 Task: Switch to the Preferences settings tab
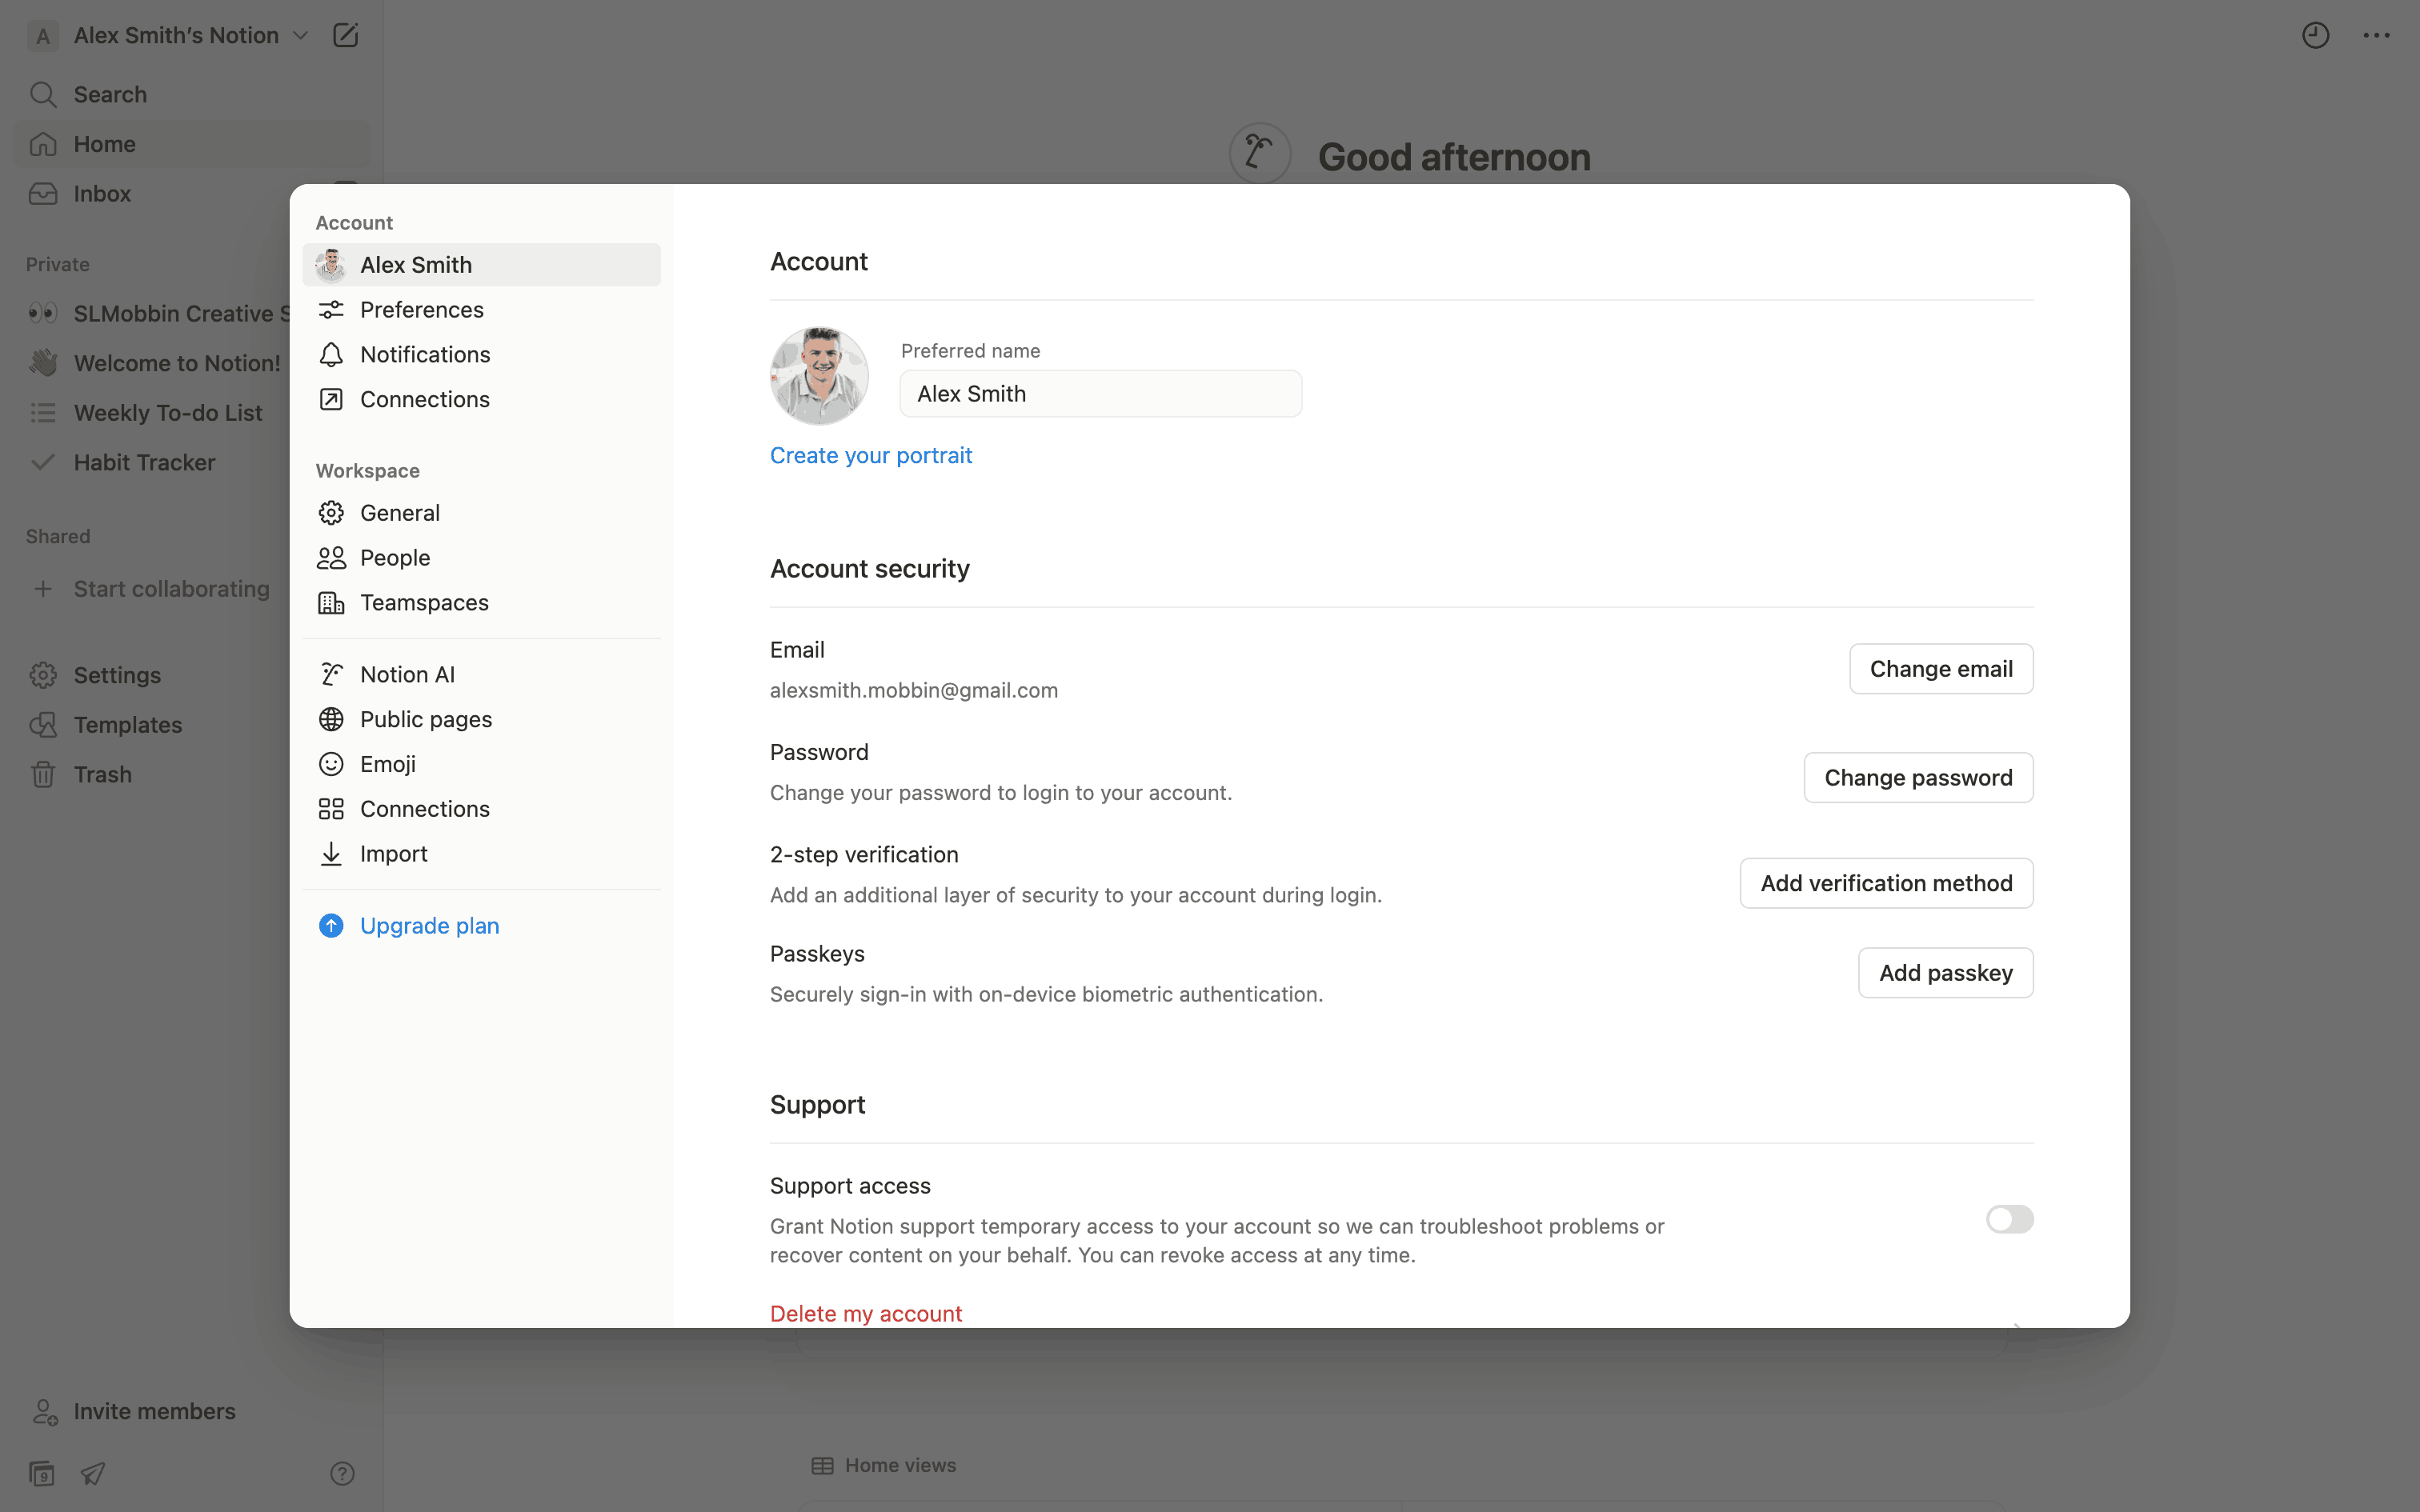coord(421,310)
